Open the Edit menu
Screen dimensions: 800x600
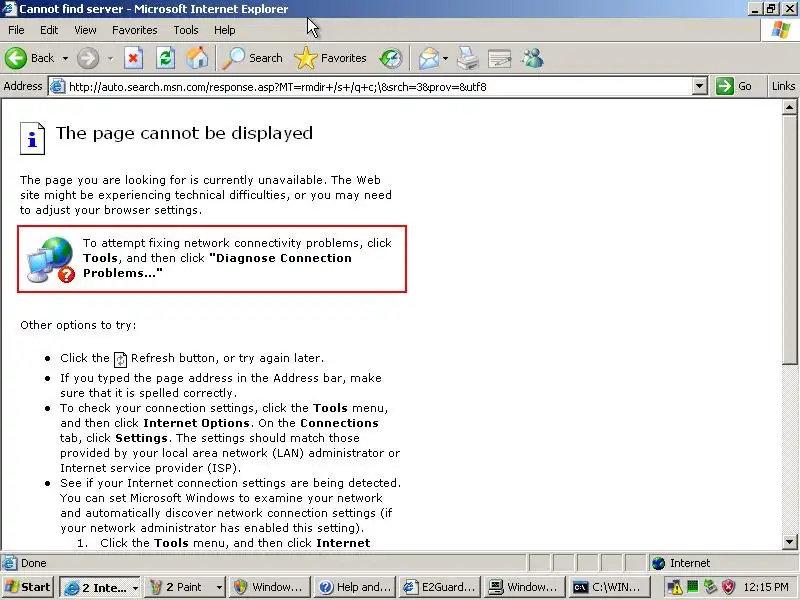(49, 30)
